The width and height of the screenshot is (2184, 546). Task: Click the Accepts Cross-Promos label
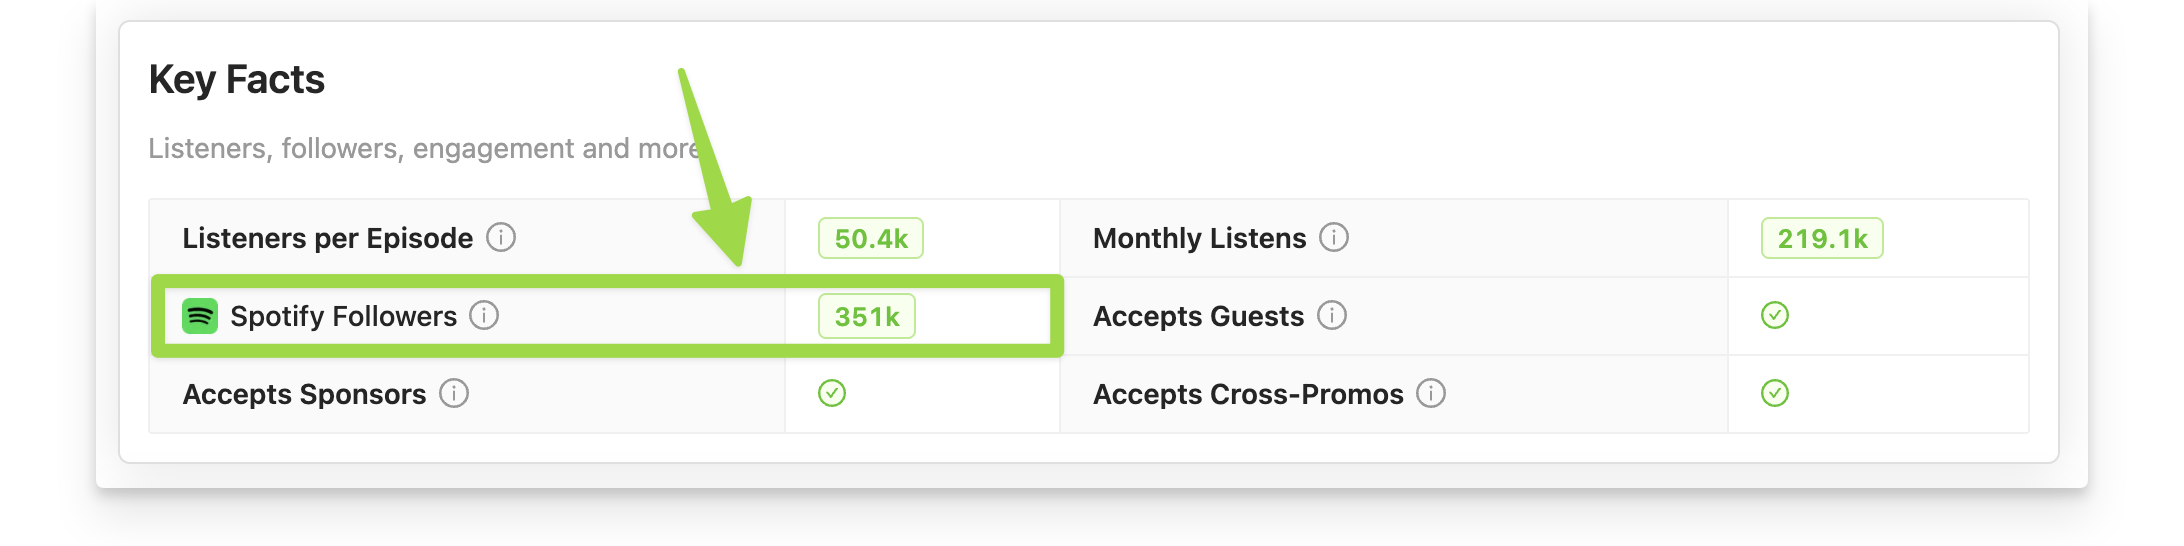pyautogui.click(x=1248, y=395)
